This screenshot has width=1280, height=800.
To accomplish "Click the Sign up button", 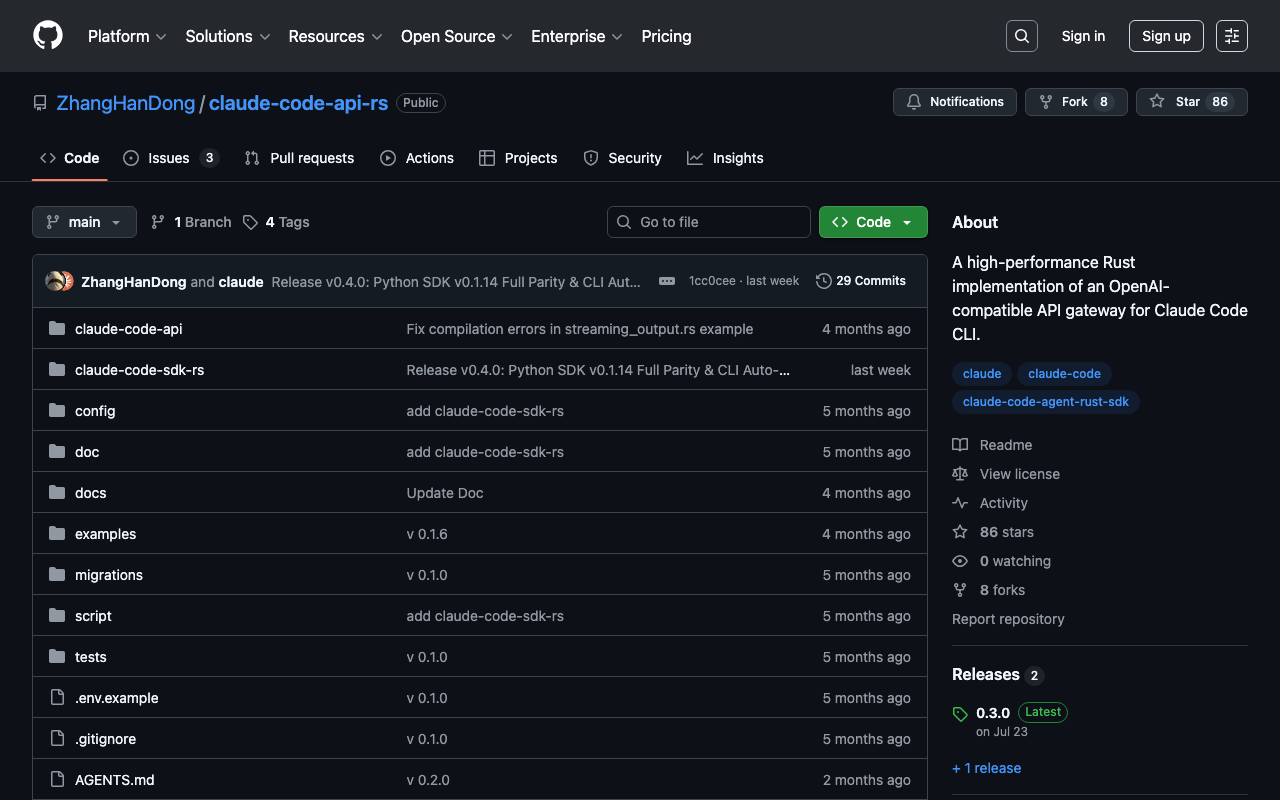I will pyautogui.click(x=1166, y=36).
